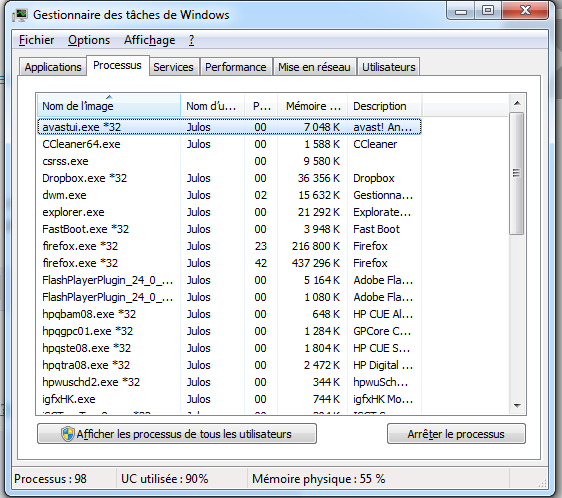Screen dimensions: 562x498
Task: Click the 15 632 K memory cell
Action: click(x=319, y=195)
